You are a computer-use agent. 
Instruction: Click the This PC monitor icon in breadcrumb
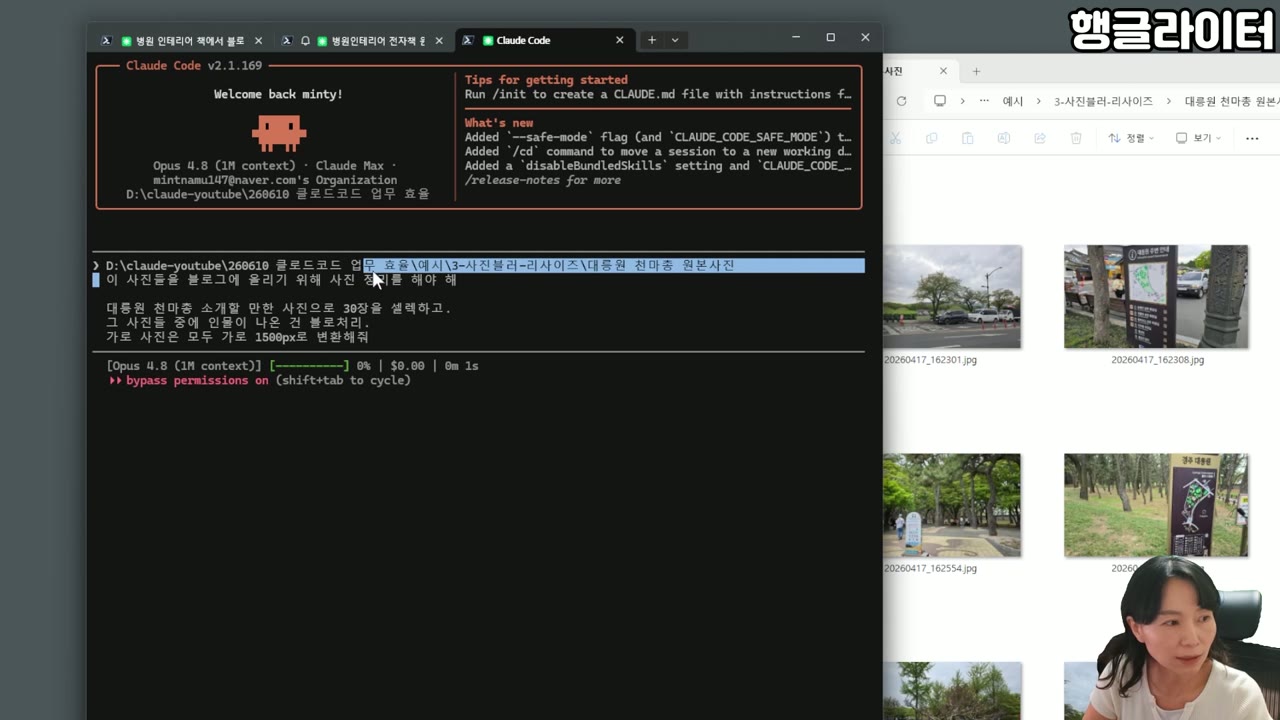940,101
